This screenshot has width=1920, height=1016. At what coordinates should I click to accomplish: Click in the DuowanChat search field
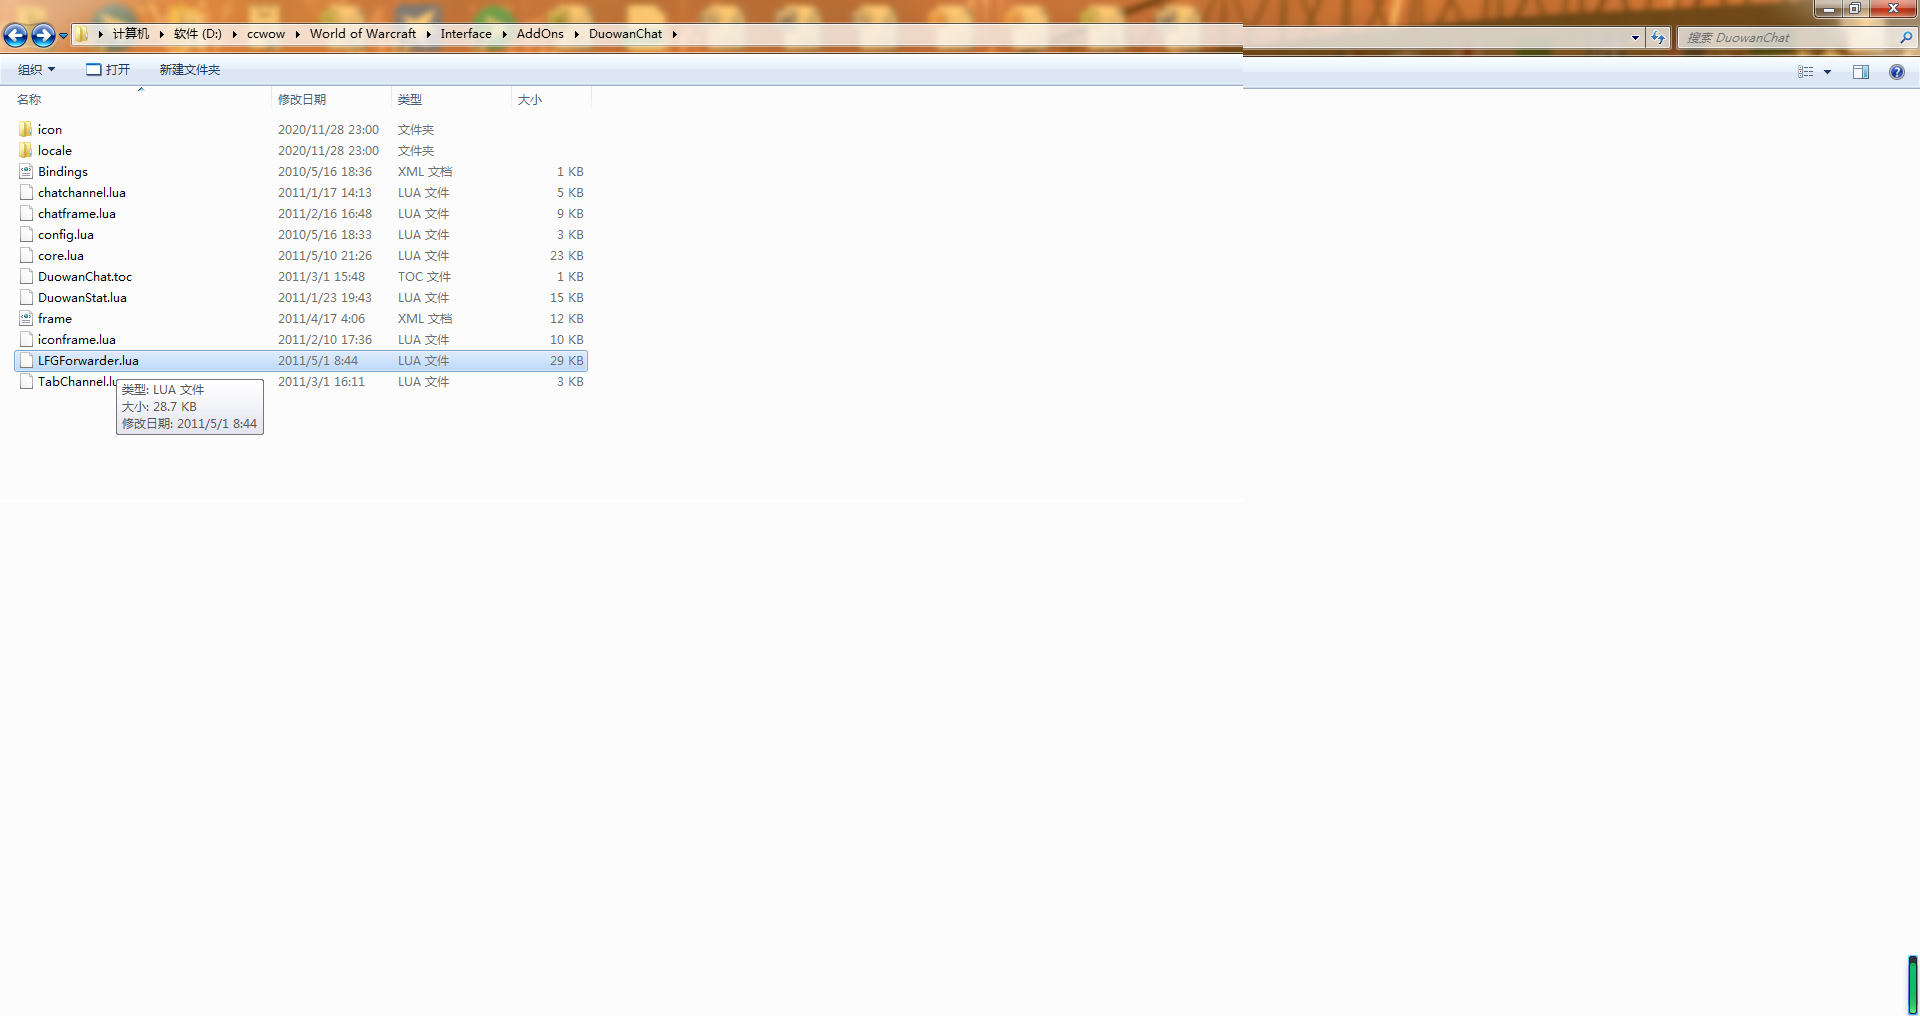point(1785,38)
